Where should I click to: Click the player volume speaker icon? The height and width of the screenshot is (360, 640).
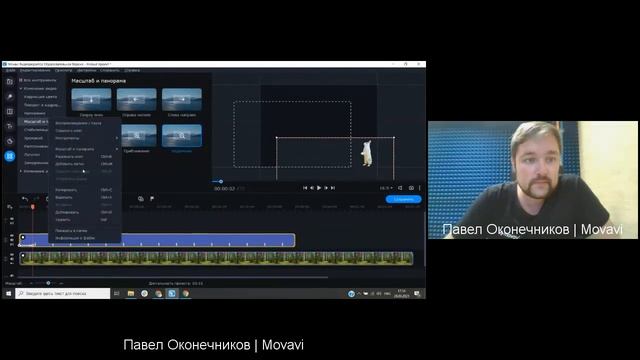(400, 188)
